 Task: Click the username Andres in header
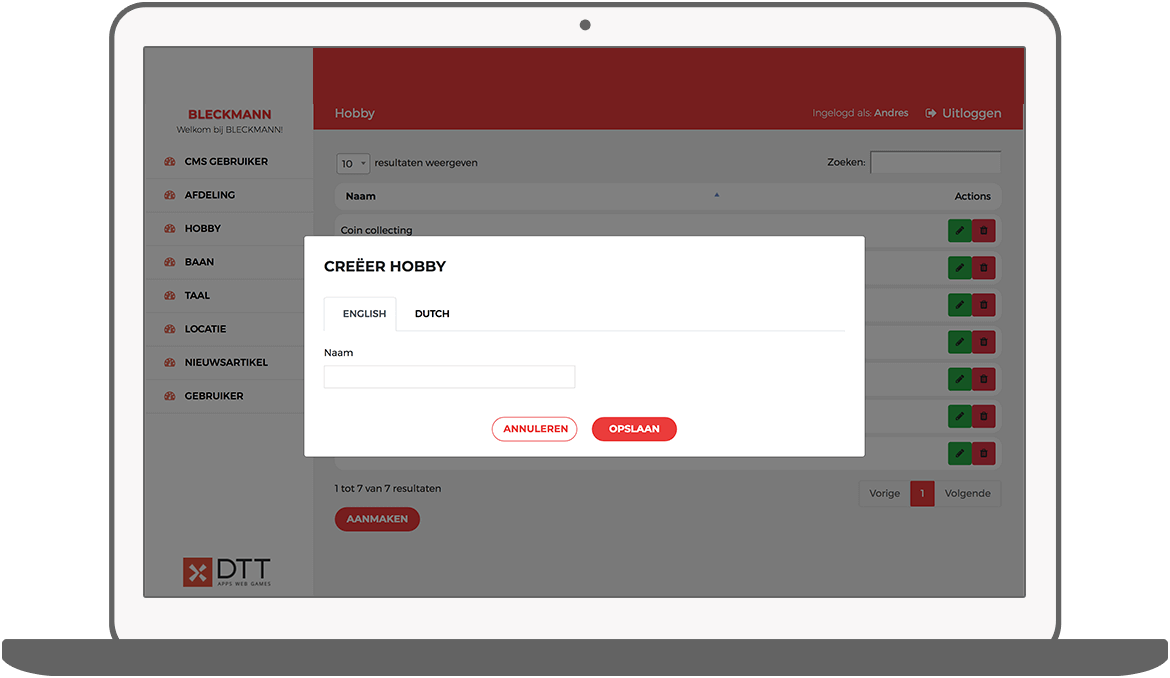(x=891, y=113)
